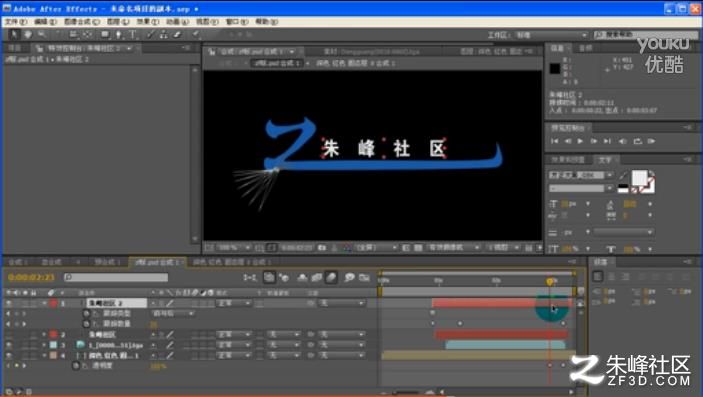Image resolution: width=703 pixels, height=397 pixels.
Task: Jump to first frame in preview controls
Action: point(555,141)
